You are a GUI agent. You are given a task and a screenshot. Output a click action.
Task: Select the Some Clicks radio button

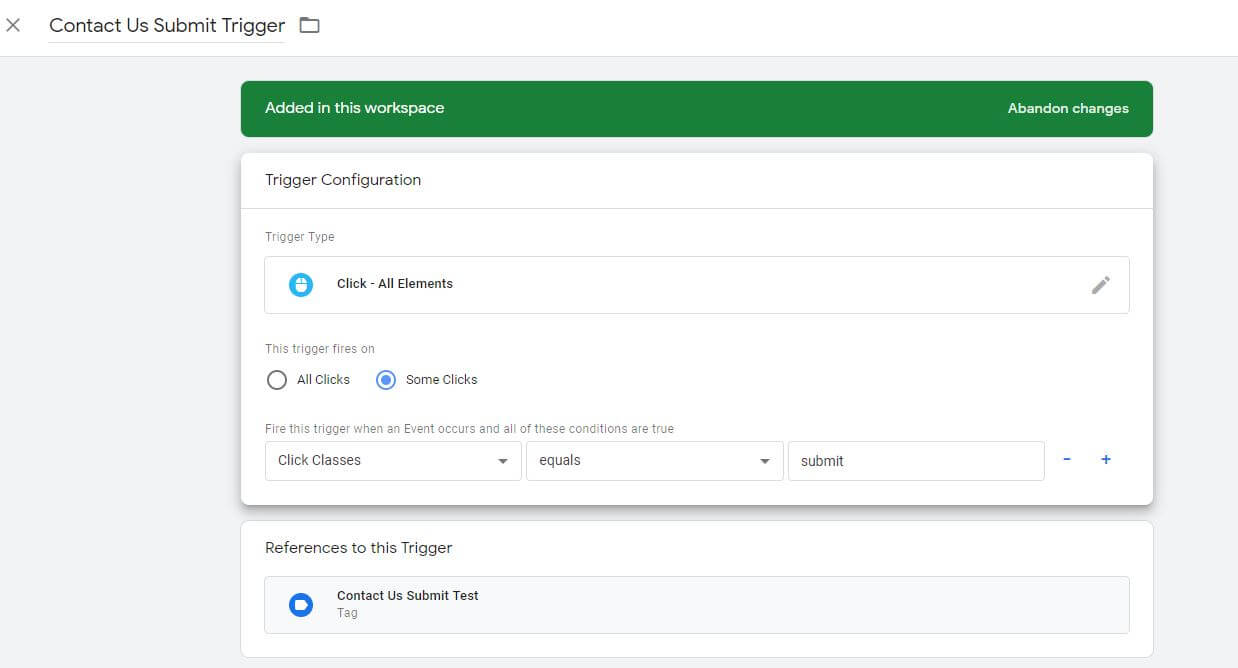(x=386, y=380)
